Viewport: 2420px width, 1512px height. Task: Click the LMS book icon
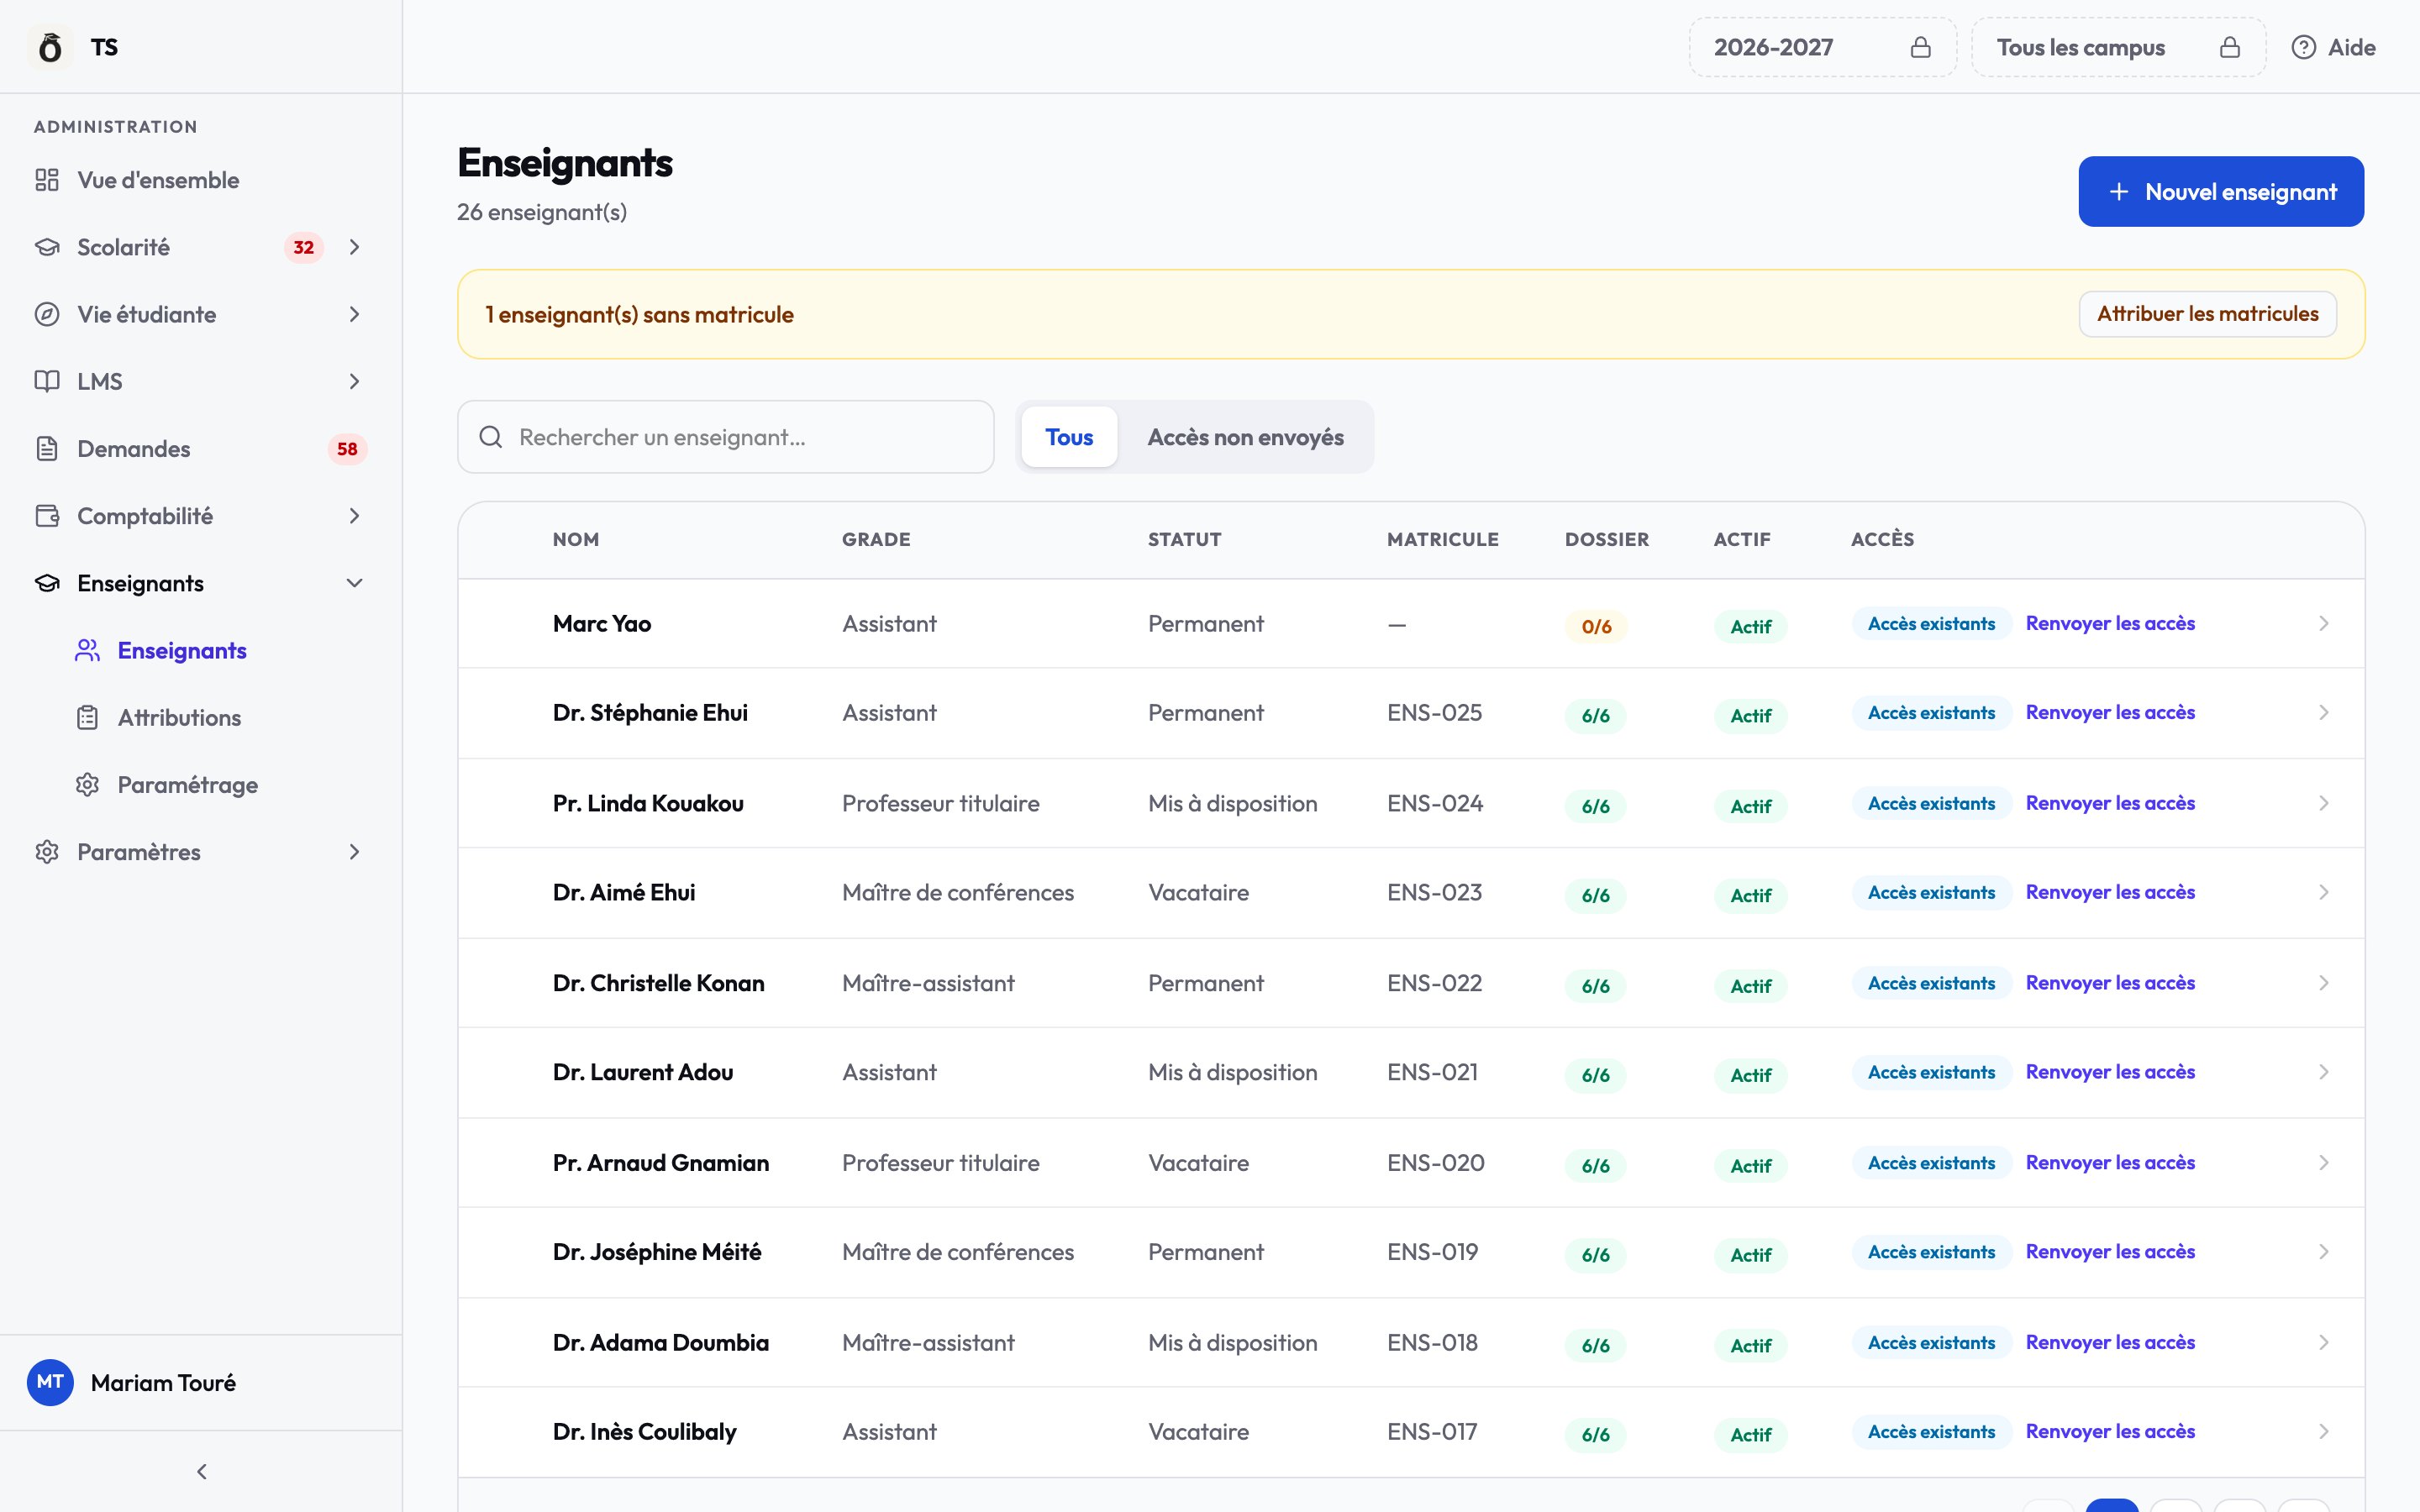[47, 381]
